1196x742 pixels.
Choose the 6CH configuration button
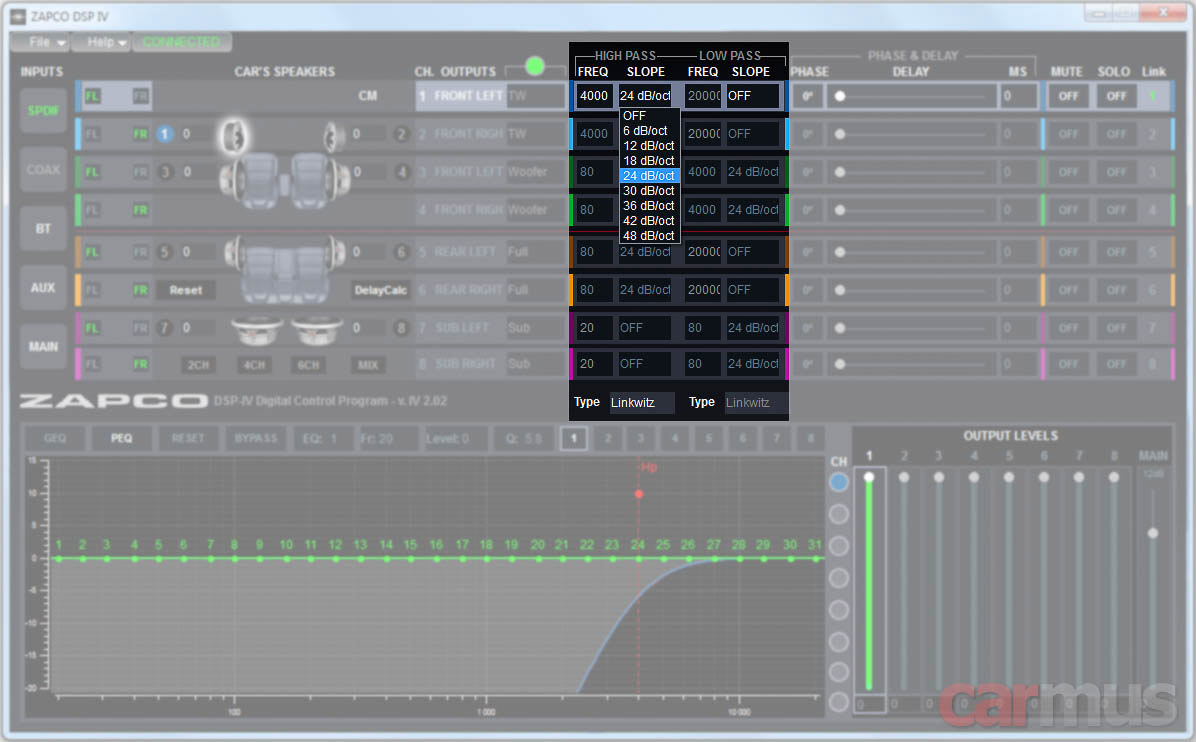(308, 365)
